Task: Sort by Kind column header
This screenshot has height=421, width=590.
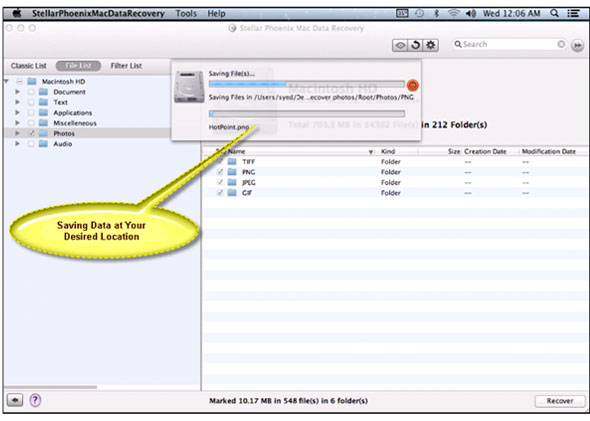Action: [x=388, y=151]
